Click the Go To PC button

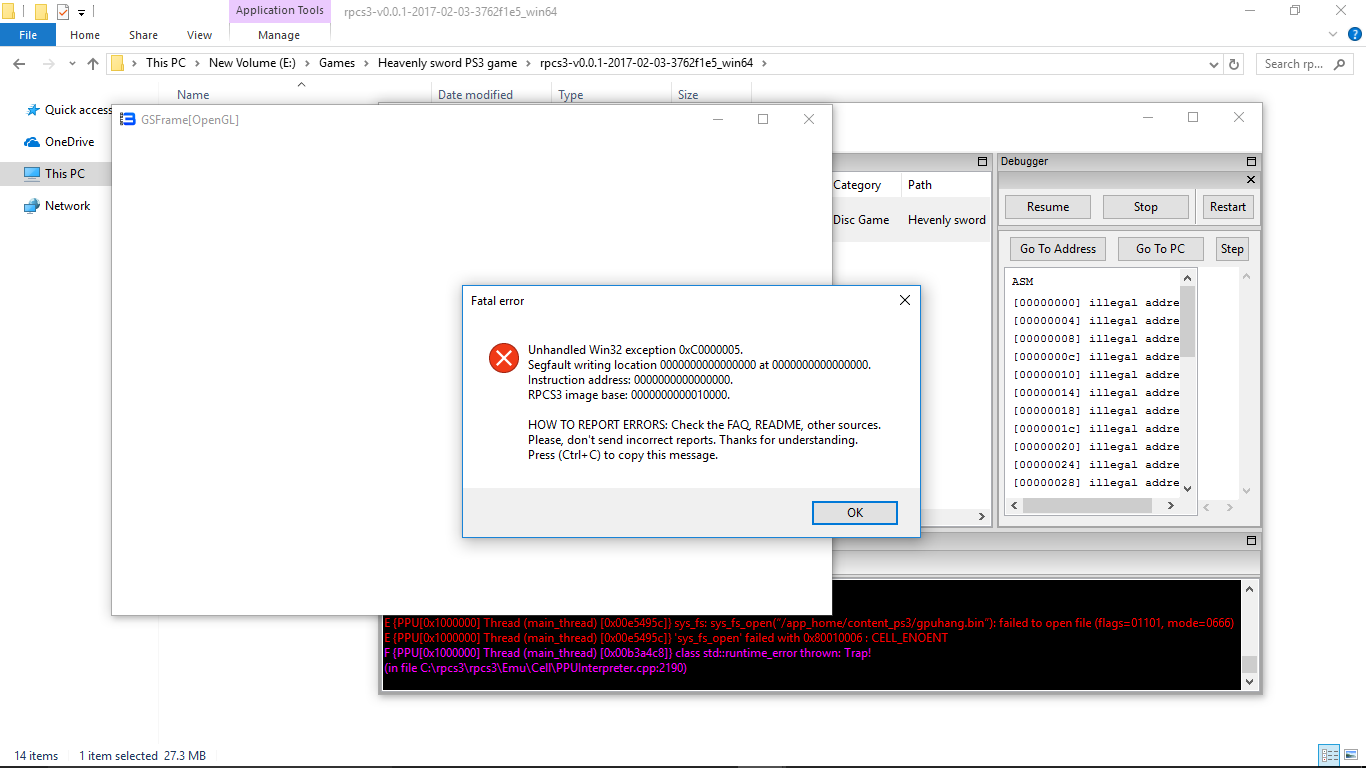point(1160,249)
